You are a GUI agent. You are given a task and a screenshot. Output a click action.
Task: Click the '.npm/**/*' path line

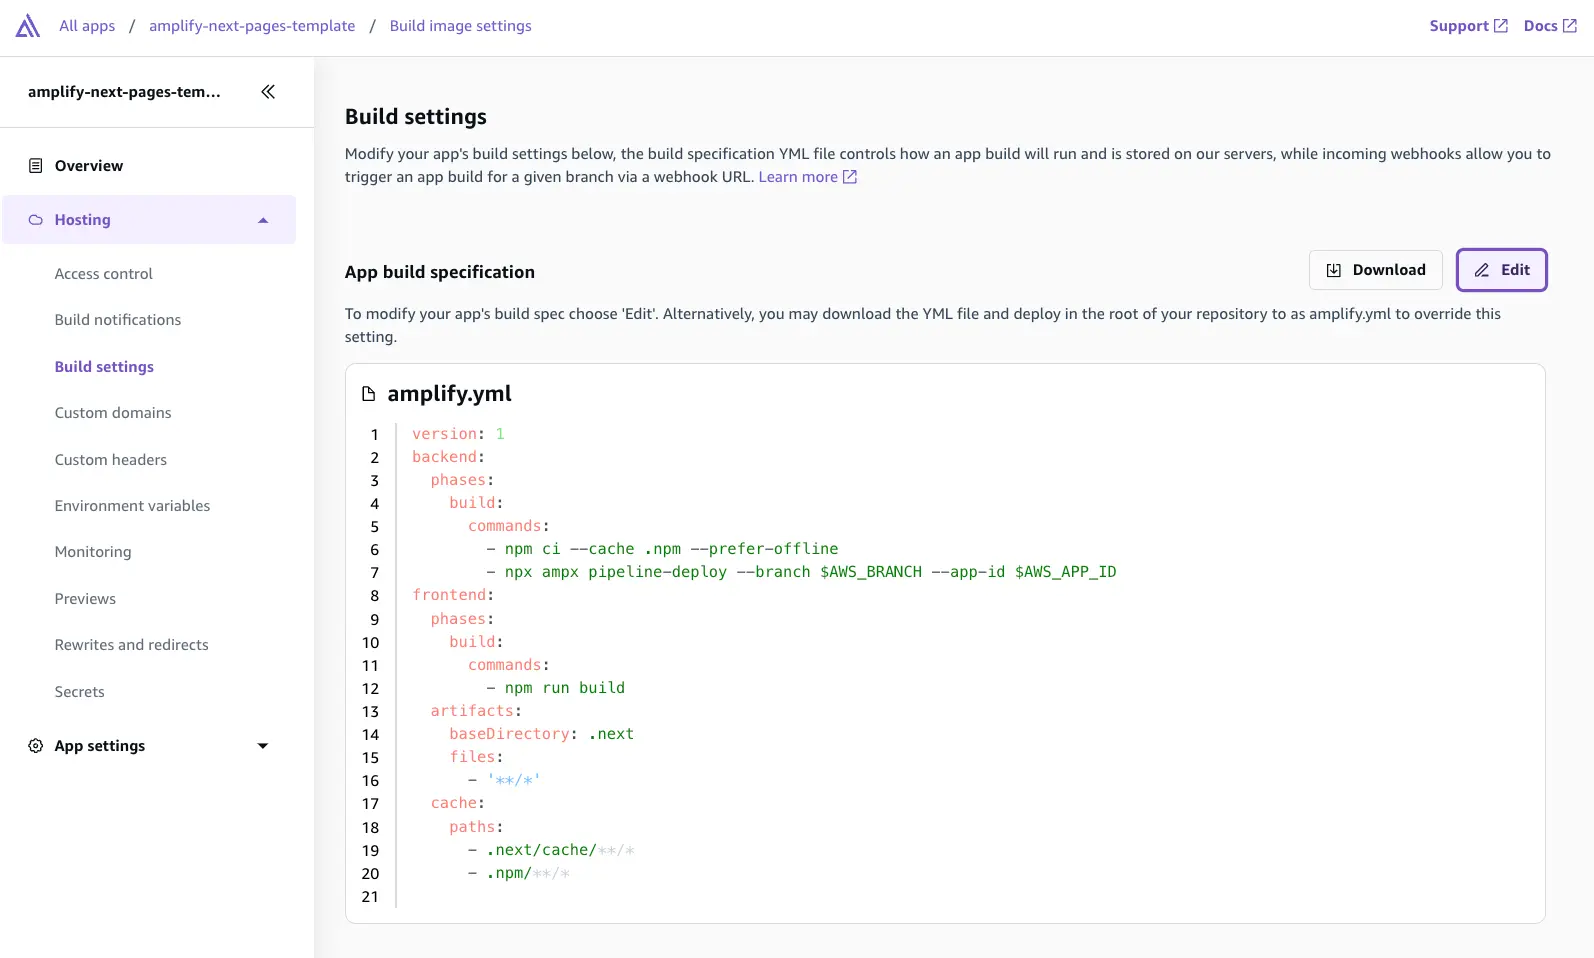pyautogui.click(x=519, y=873)
